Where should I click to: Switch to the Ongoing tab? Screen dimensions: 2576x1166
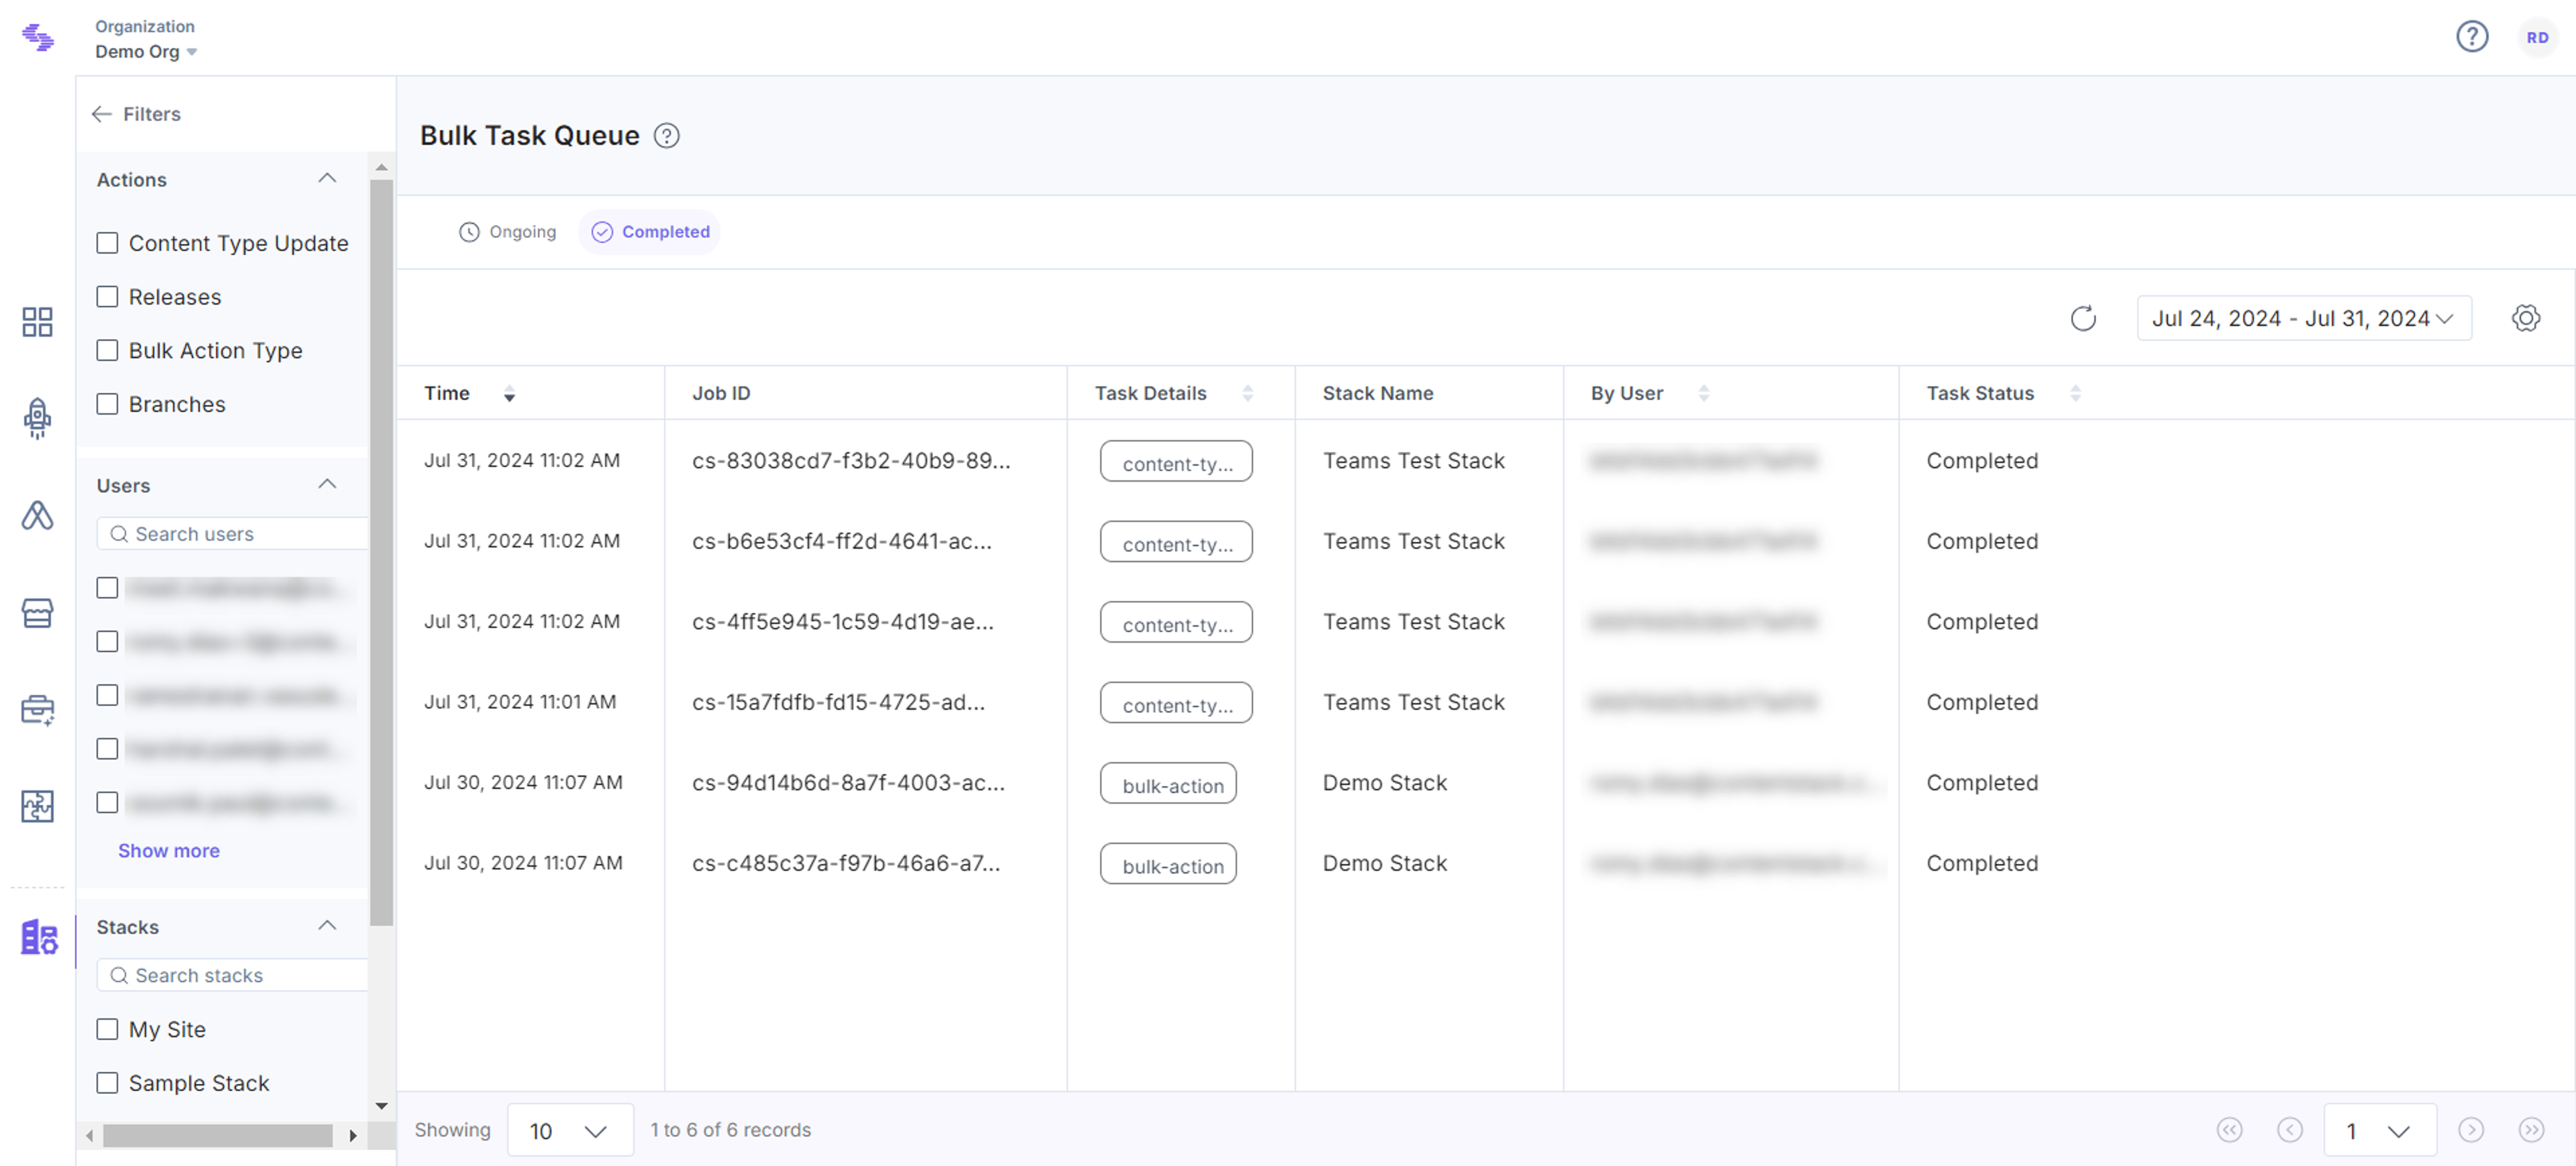pyautogui.click(x=507, y=232)
